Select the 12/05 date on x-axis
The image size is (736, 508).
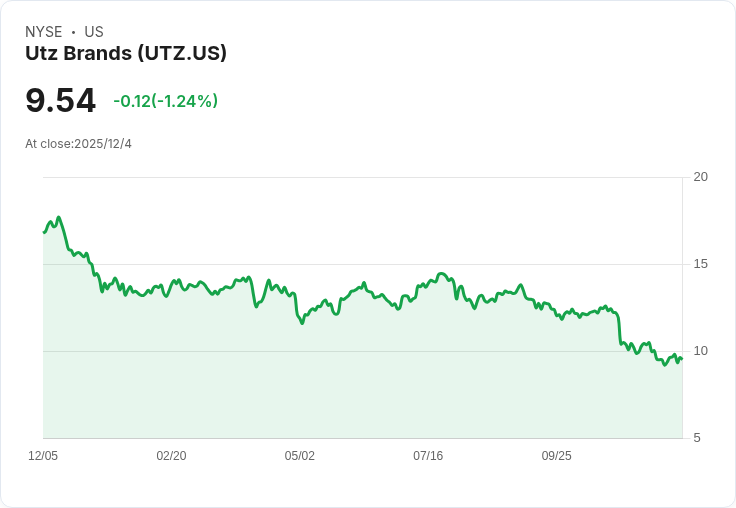pyautogui.click(x=43, y=456)
